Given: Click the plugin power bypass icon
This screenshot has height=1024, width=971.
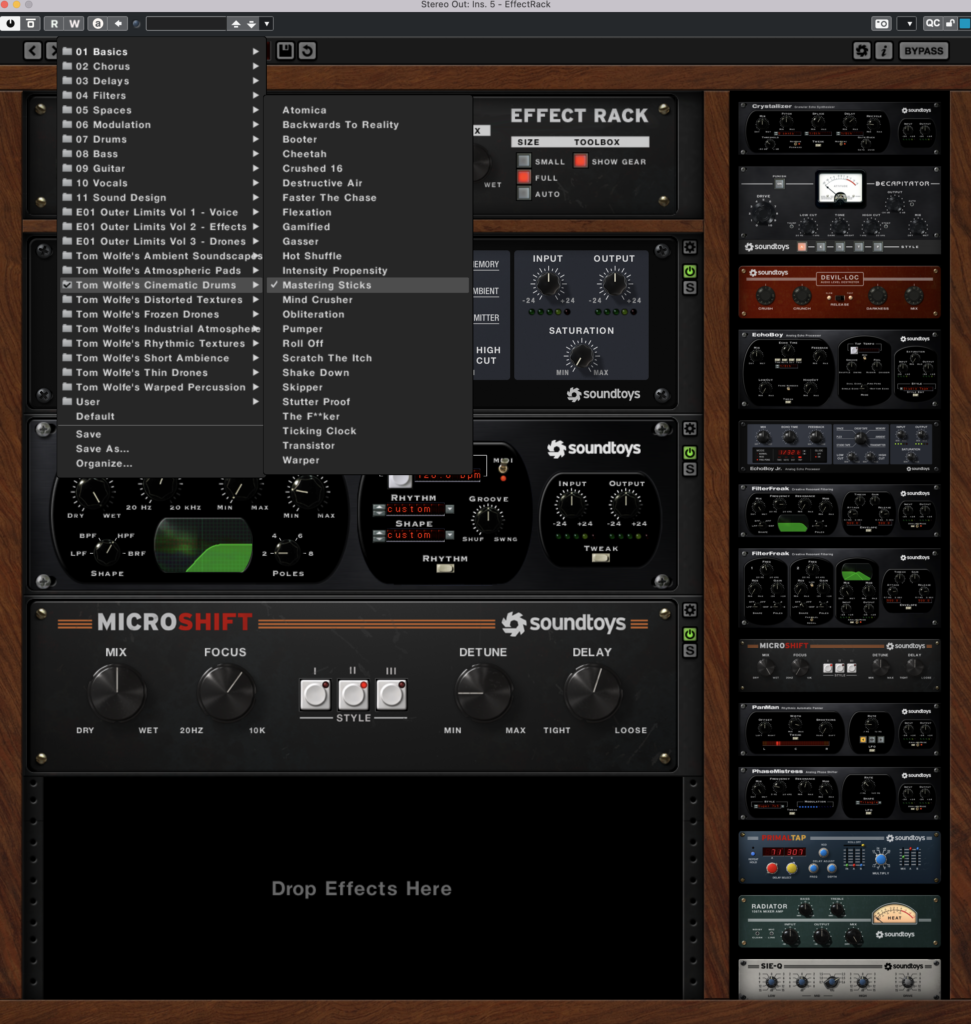Looking at the screenshot, I should tap(10, 24).
